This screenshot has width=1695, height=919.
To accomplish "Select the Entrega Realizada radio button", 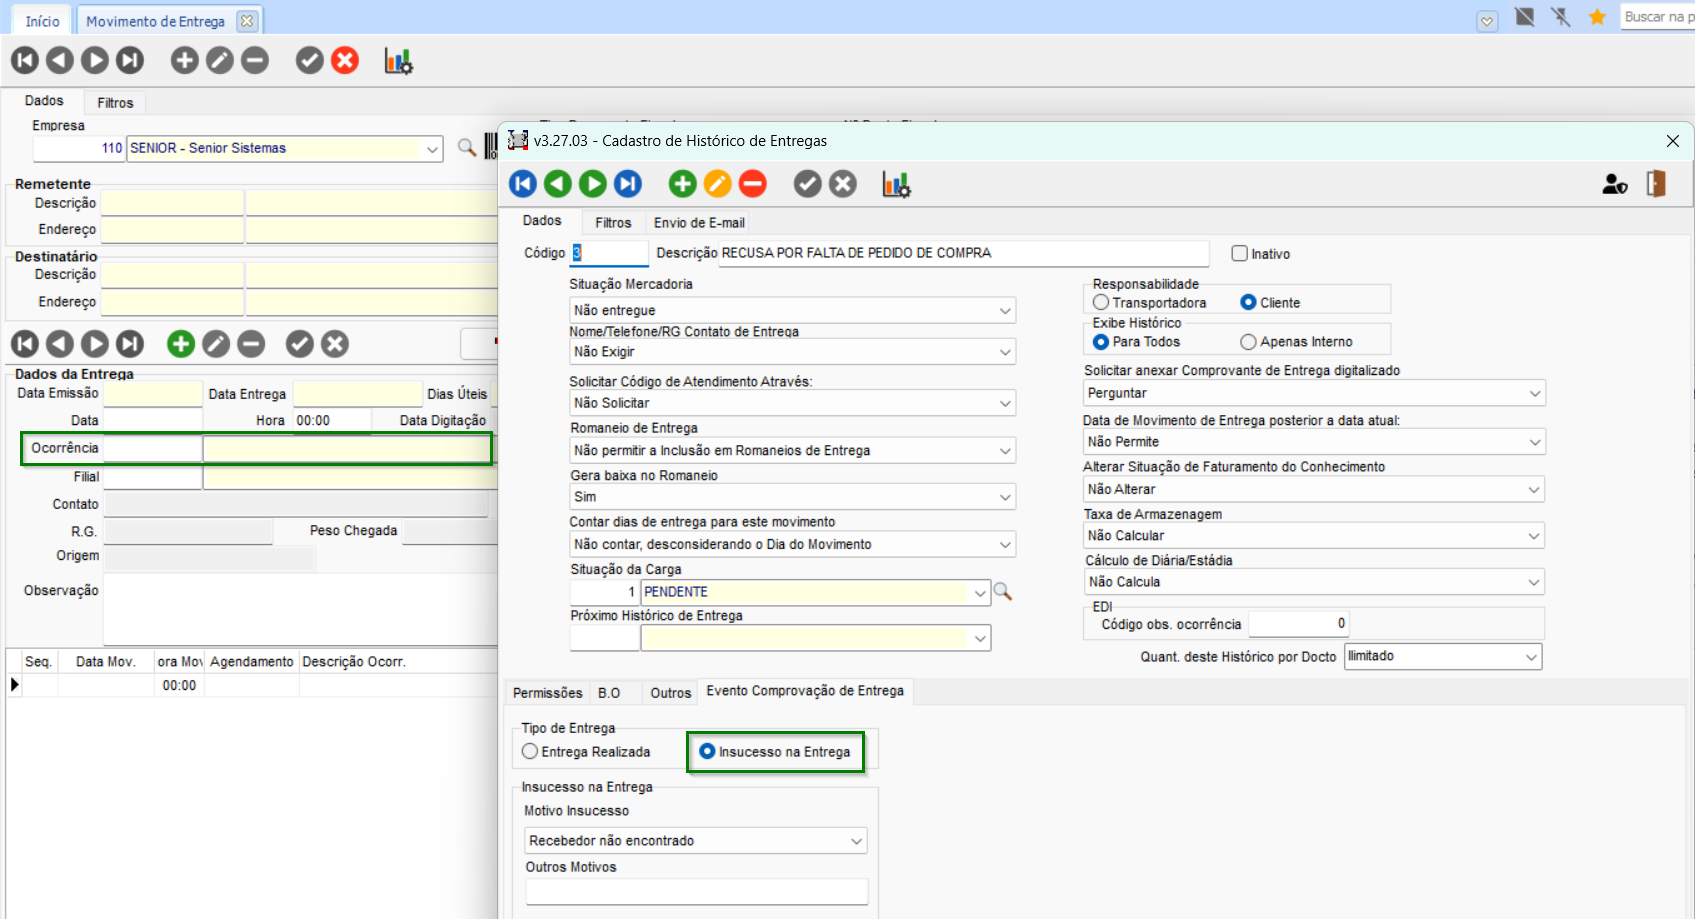I will (x=530, y=752).
